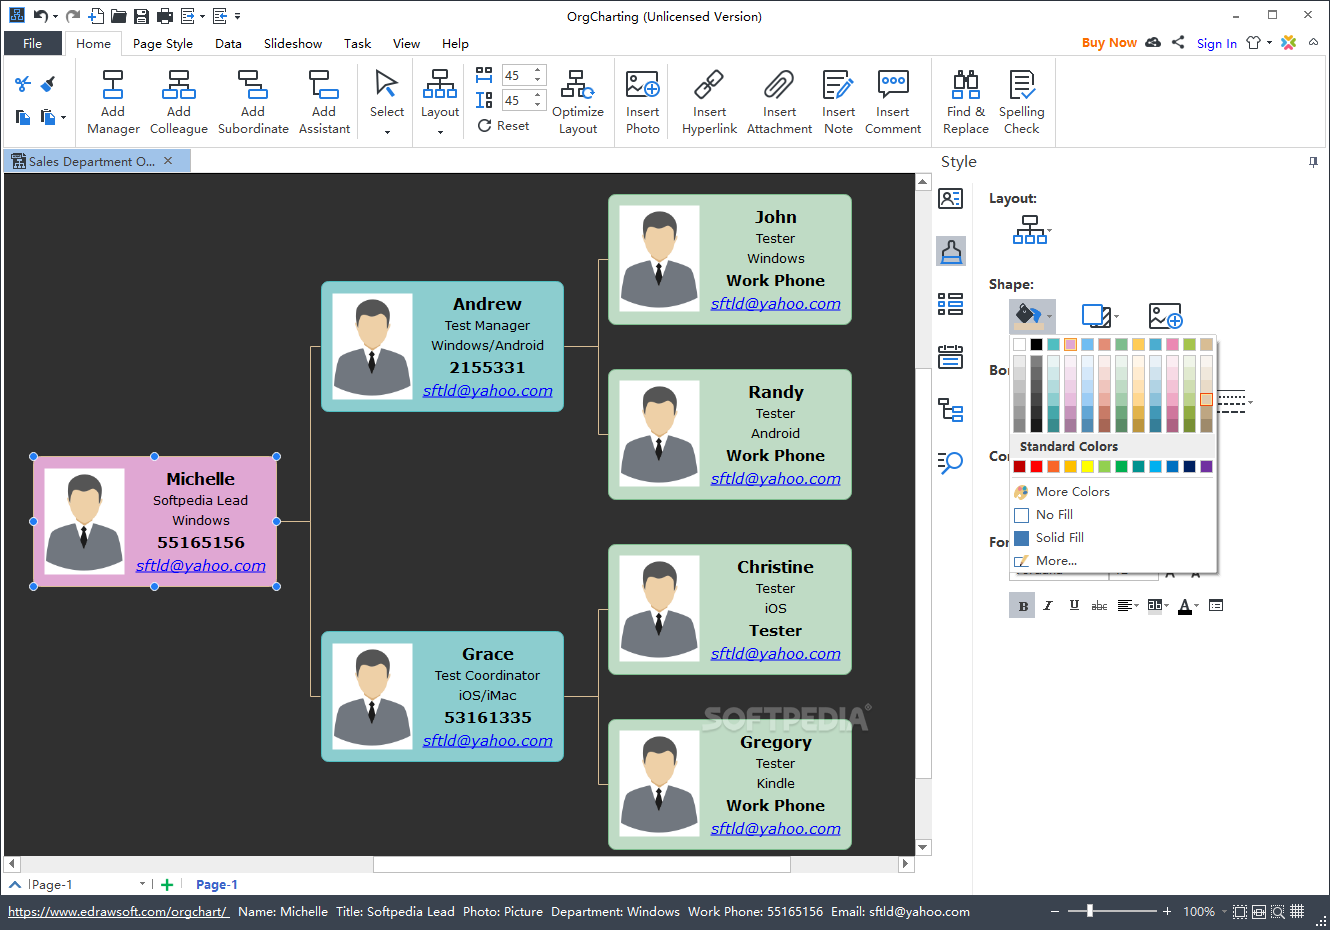Click Sign In
This screenshot has width=1330, height=930.
1216,43
